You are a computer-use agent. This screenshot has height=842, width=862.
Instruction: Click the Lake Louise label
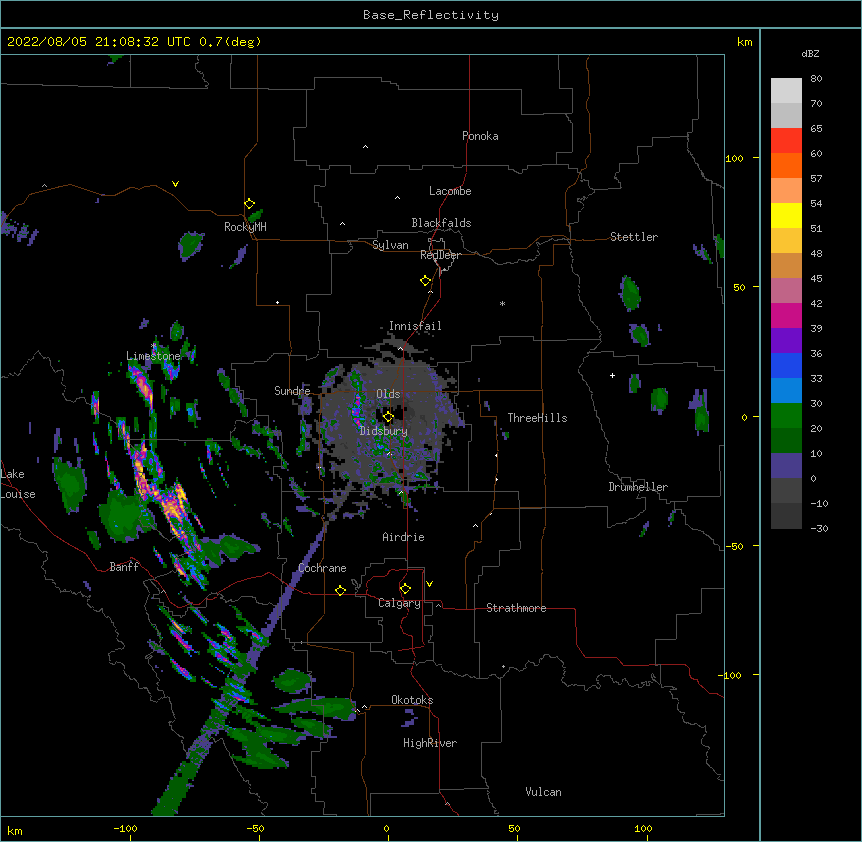18,484
